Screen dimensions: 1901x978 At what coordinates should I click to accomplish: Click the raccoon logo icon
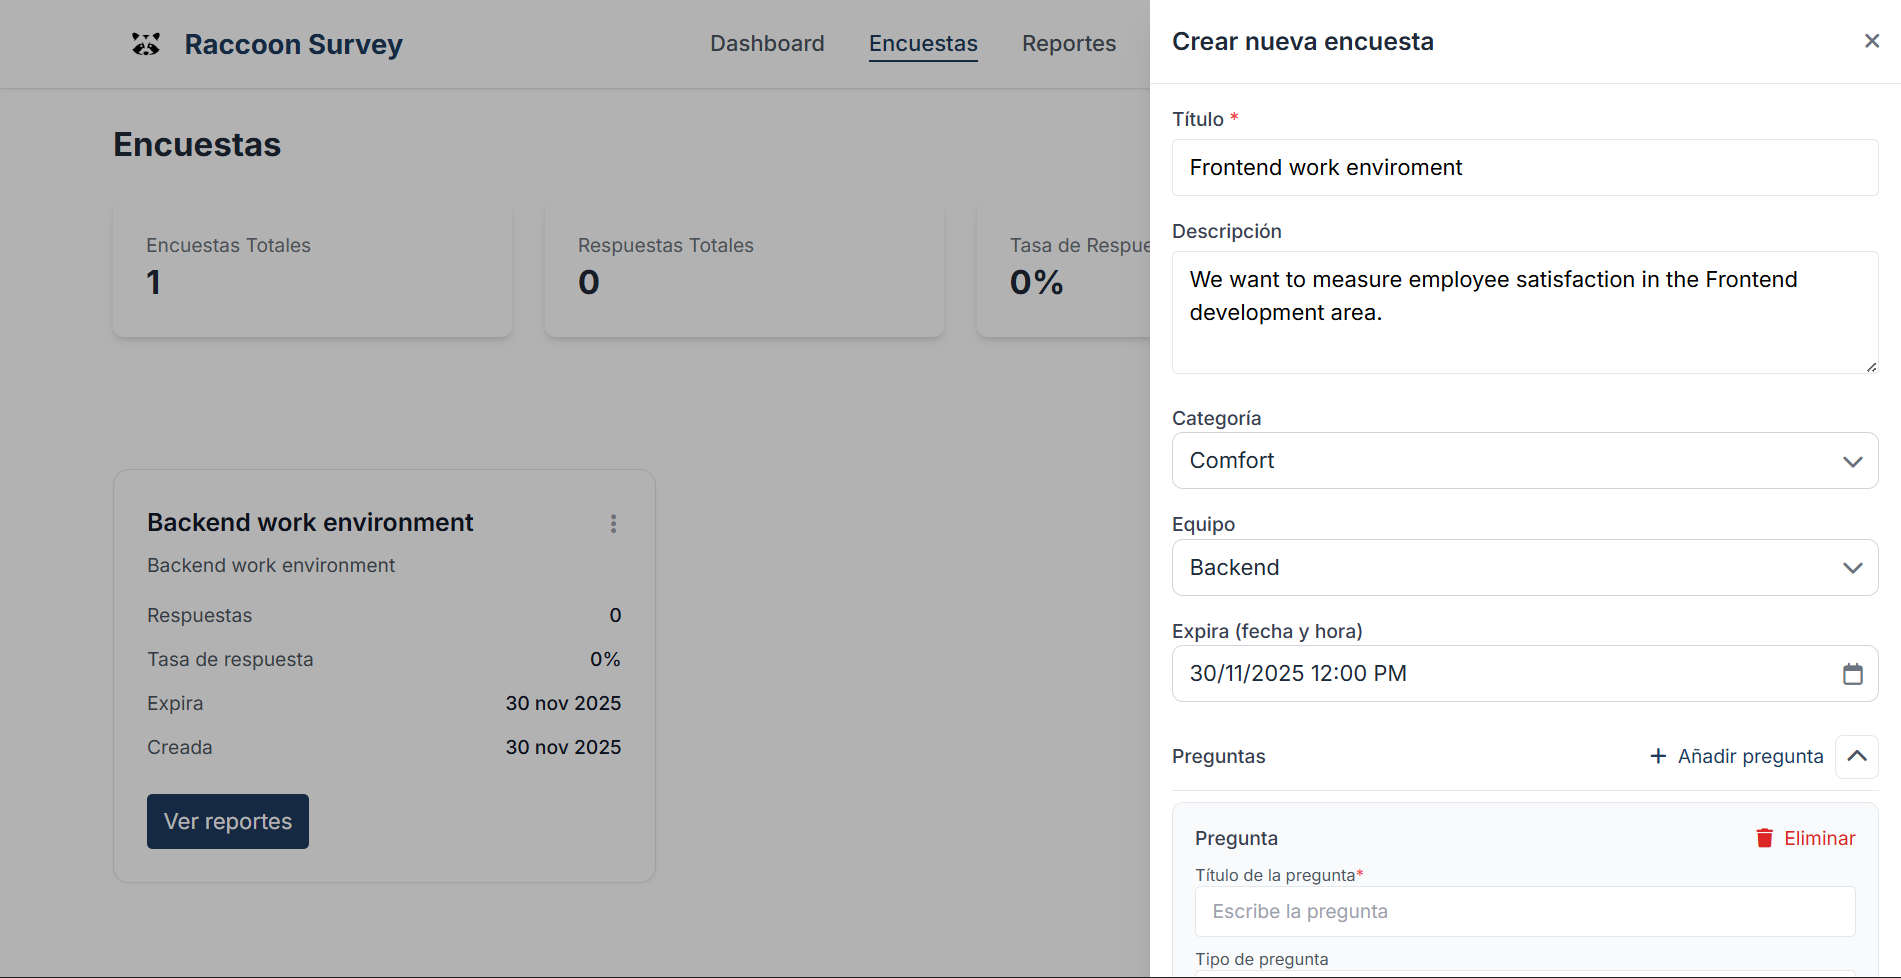point(146,44)
